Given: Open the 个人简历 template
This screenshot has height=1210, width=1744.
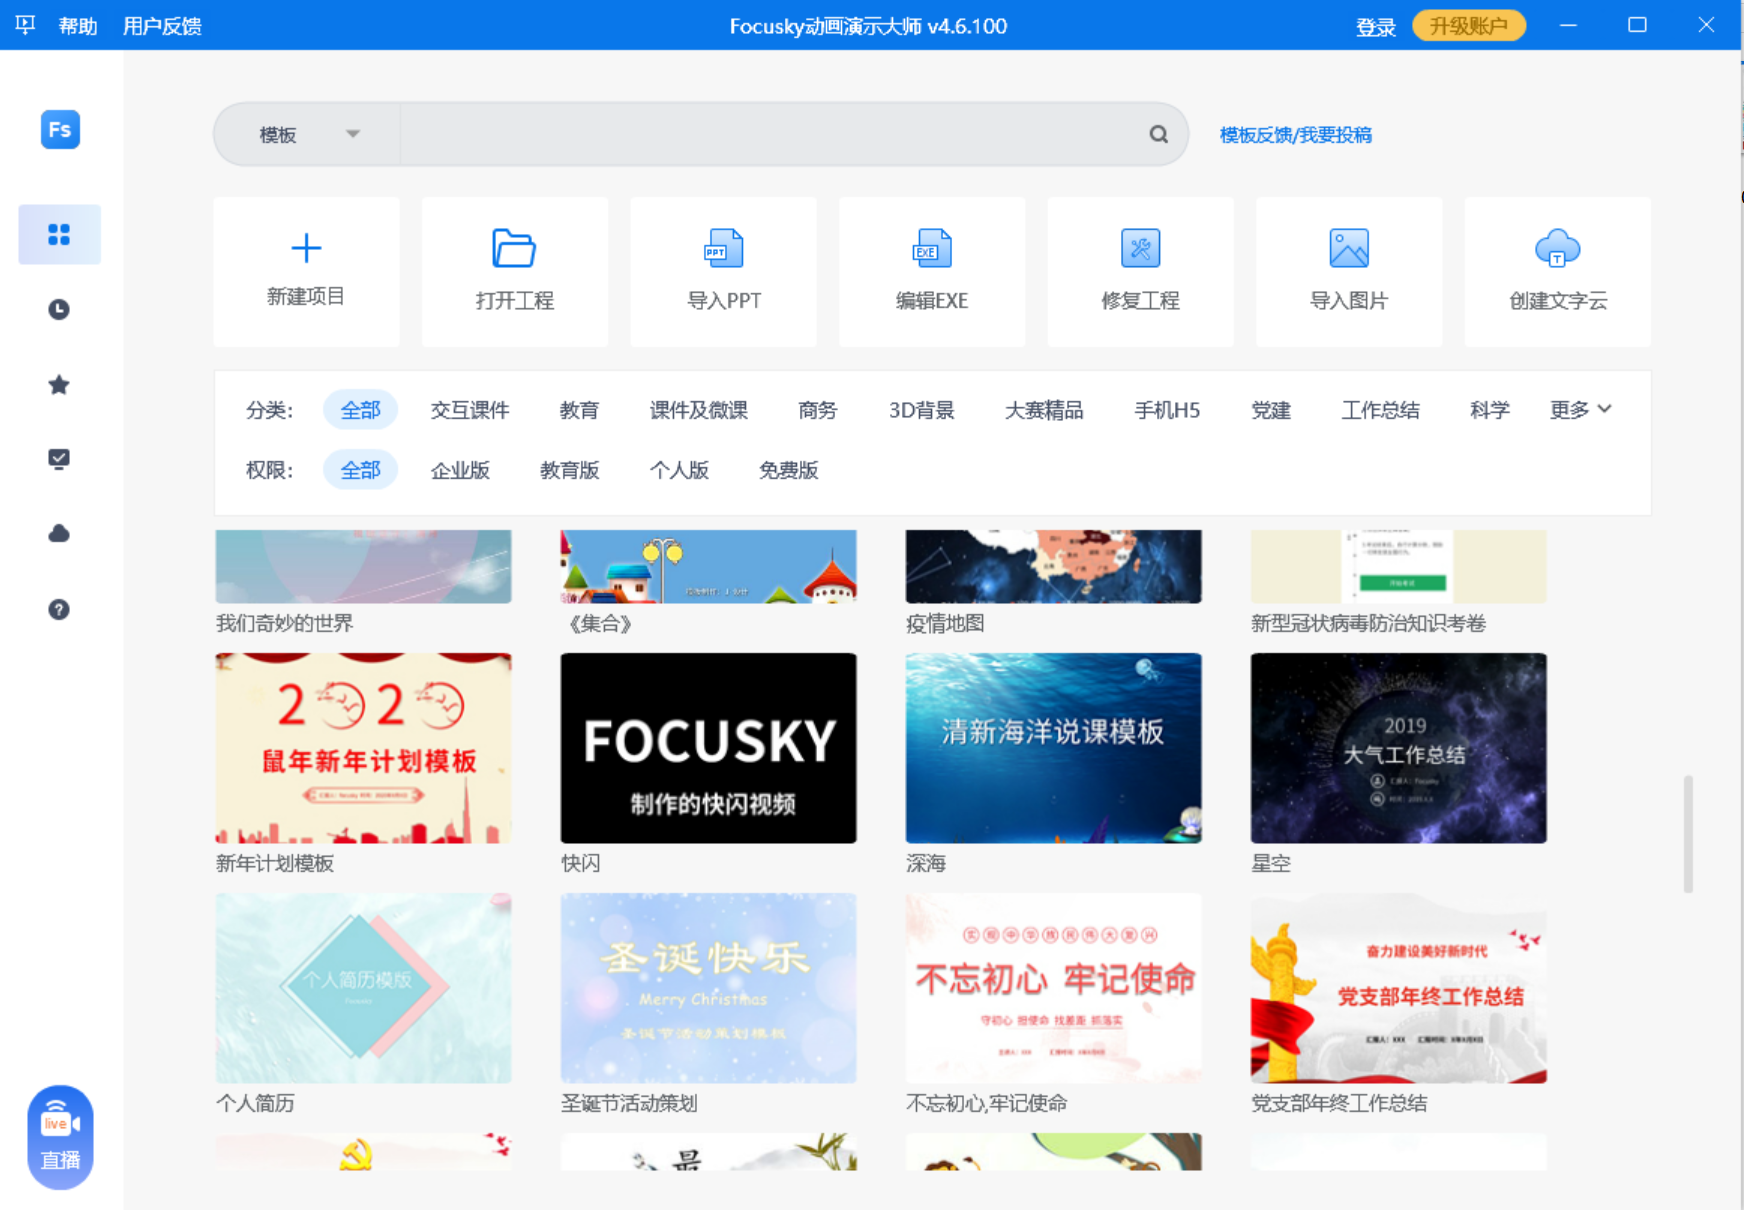Looking at the screenshot, I should 363,988.
